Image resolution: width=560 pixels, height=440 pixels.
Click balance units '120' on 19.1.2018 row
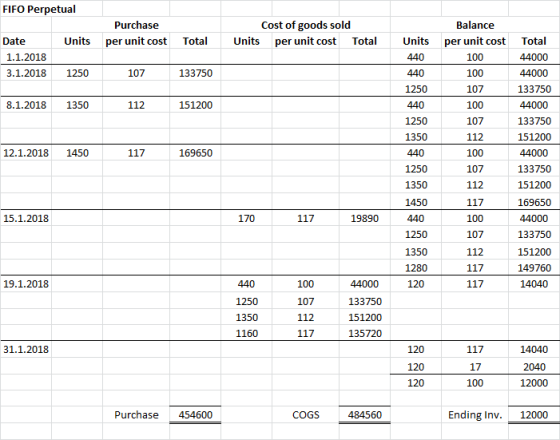coord(416,284)
